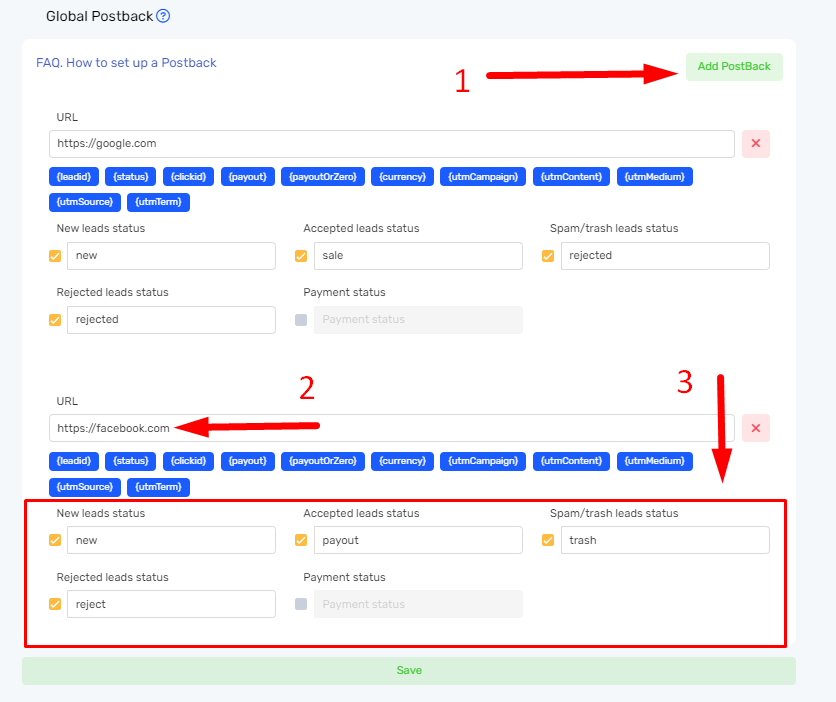Click the Add PostBack button
This screenshot has width=836, height=702.
pos(734,67)
